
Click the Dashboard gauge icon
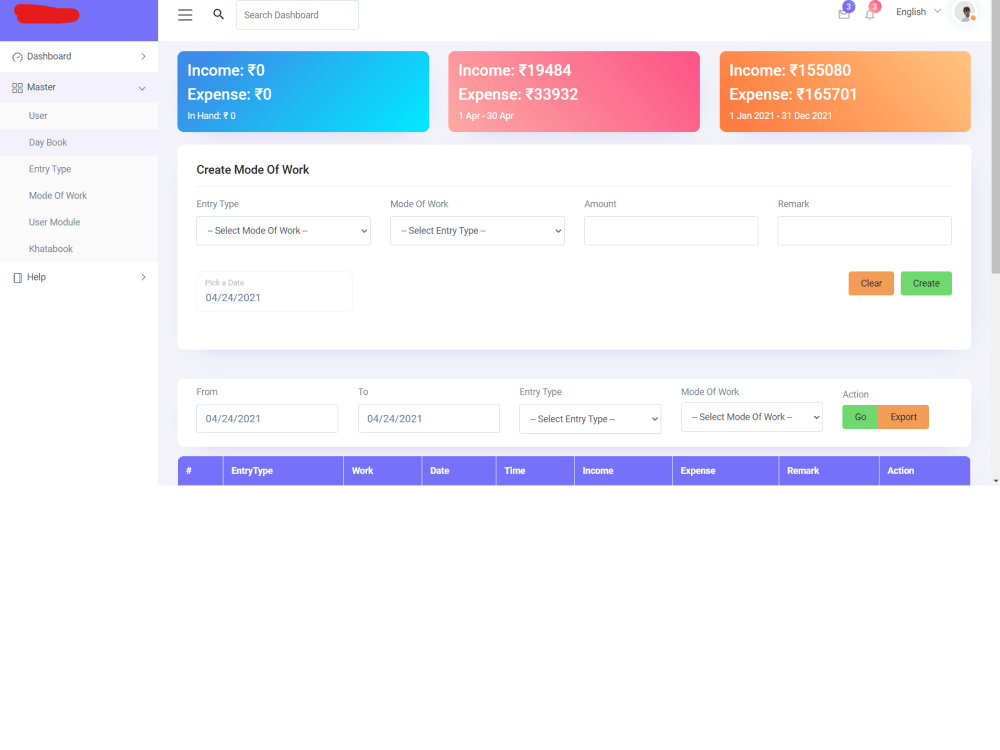[x=17, y=57]
